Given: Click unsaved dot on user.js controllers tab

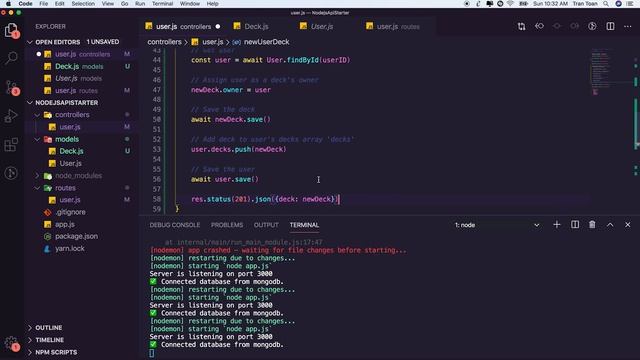Looking at the screenshot, I should [x=218, y=27].
